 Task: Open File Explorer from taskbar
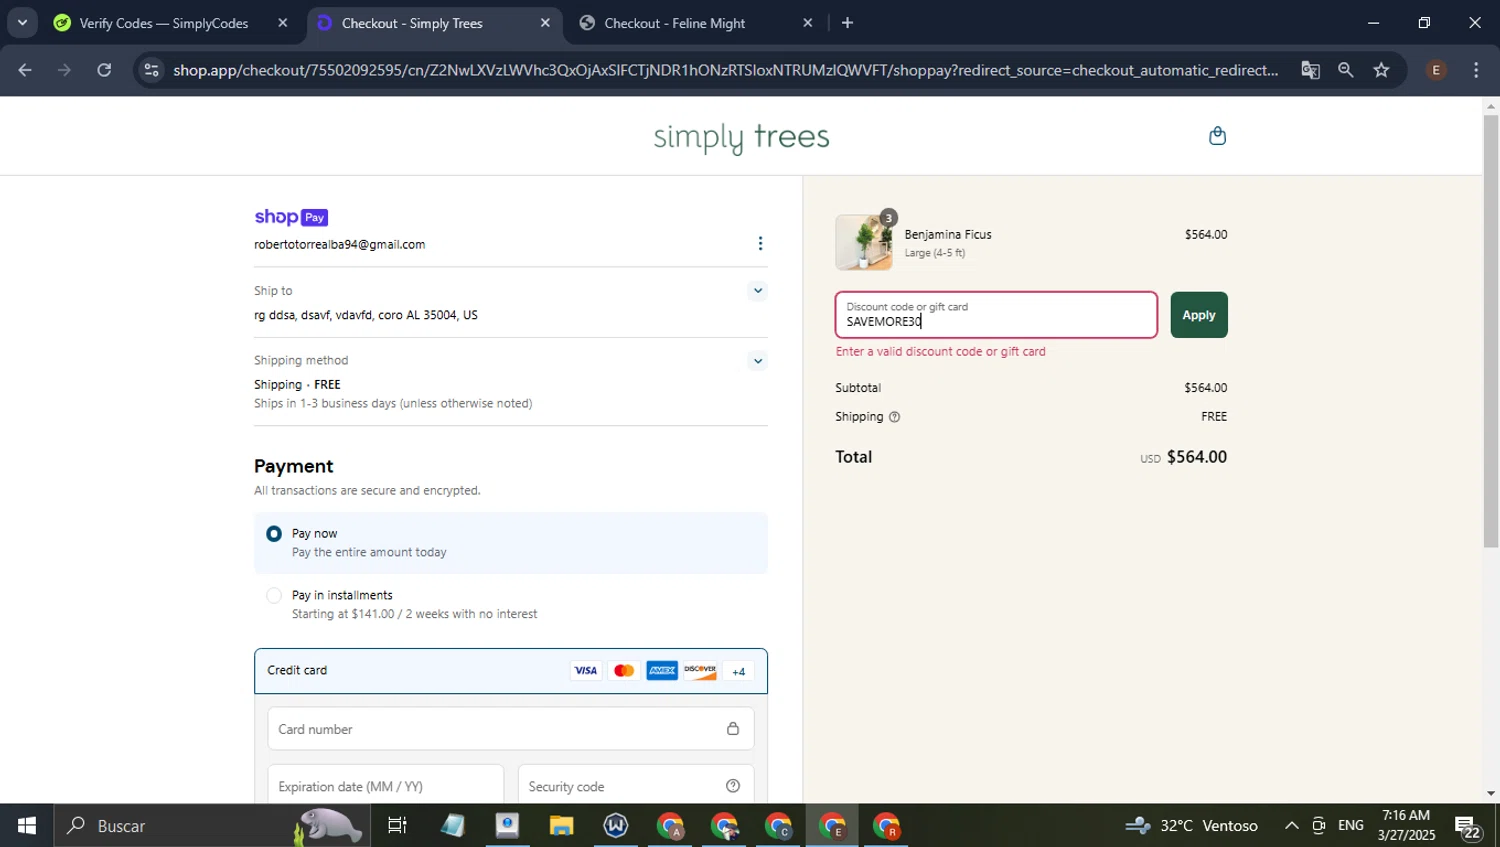tap(561, 826)
